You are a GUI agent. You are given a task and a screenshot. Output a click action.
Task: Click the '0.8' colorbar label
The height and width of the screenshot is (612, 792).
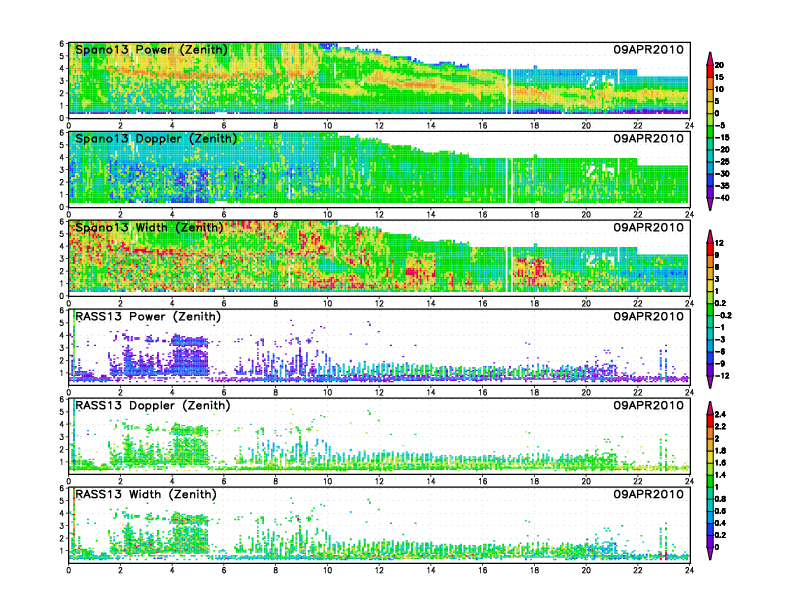tap(721, 499)
